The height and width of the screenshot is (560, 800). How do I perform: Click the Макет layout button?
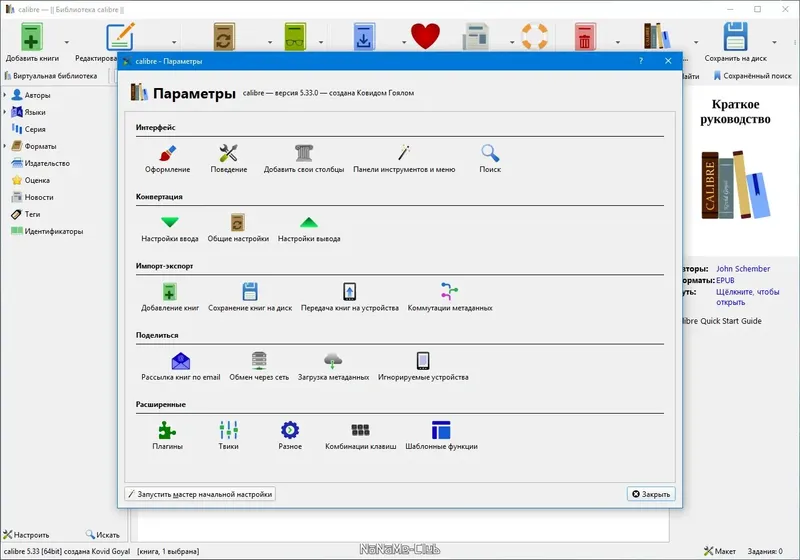coord(720,551)
